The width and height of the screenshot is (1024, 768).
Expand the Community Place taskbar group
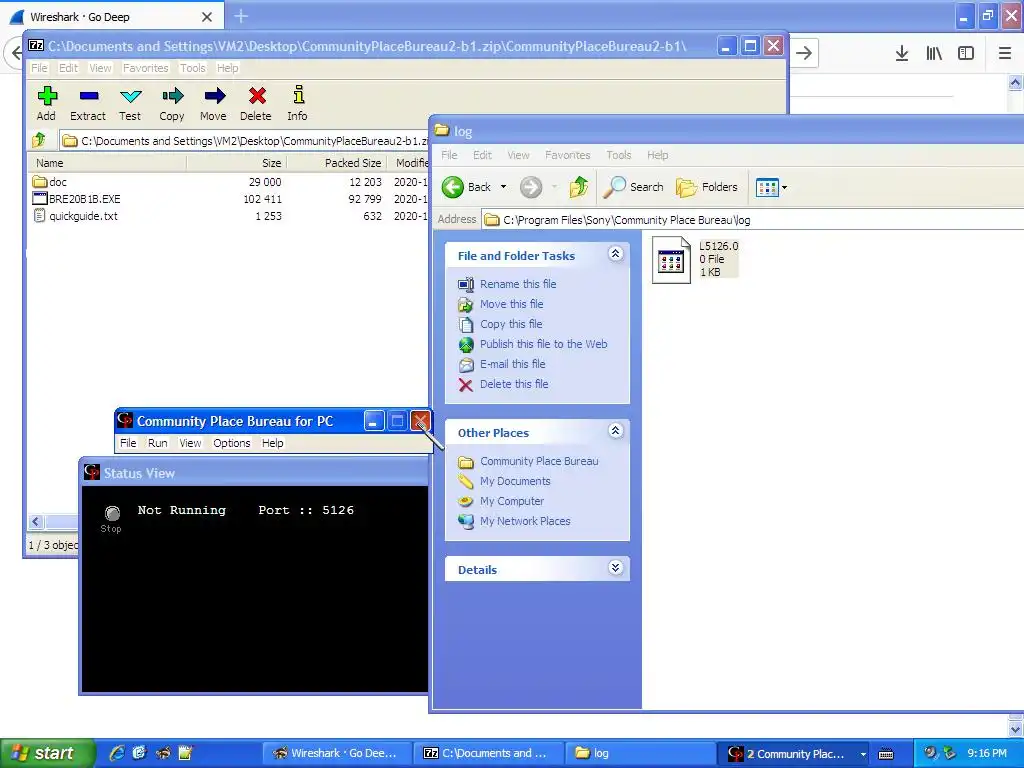pos(863,754)
